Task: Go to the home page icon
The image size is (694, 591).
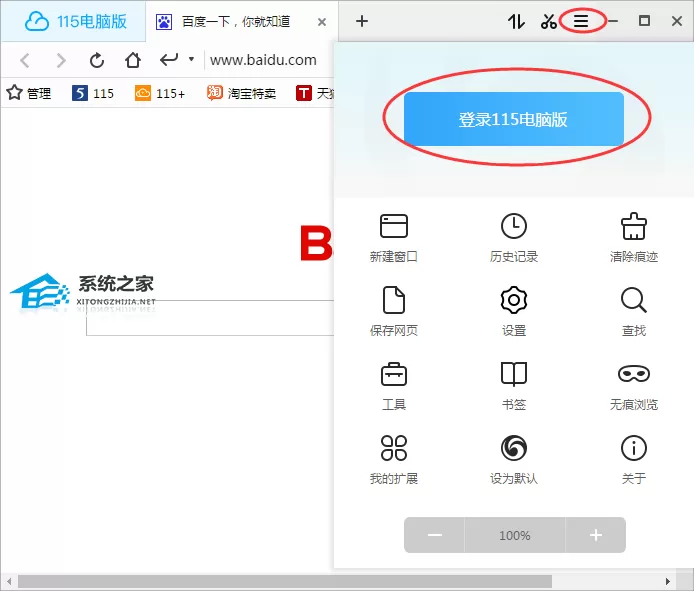Action: click(132, 60)
